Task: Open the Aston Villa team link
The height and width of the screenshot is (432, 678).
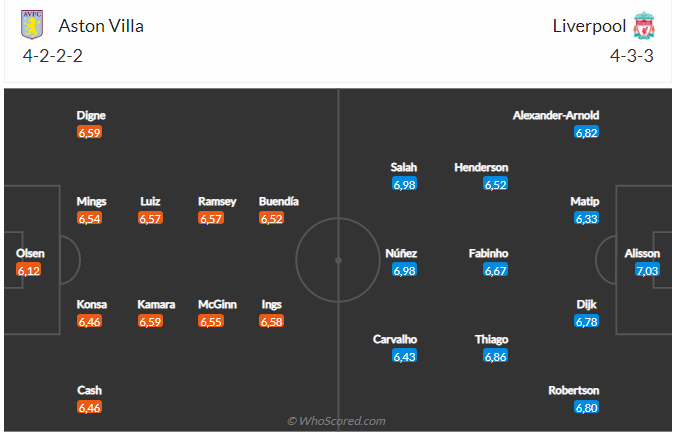Action: pos(101,26)
